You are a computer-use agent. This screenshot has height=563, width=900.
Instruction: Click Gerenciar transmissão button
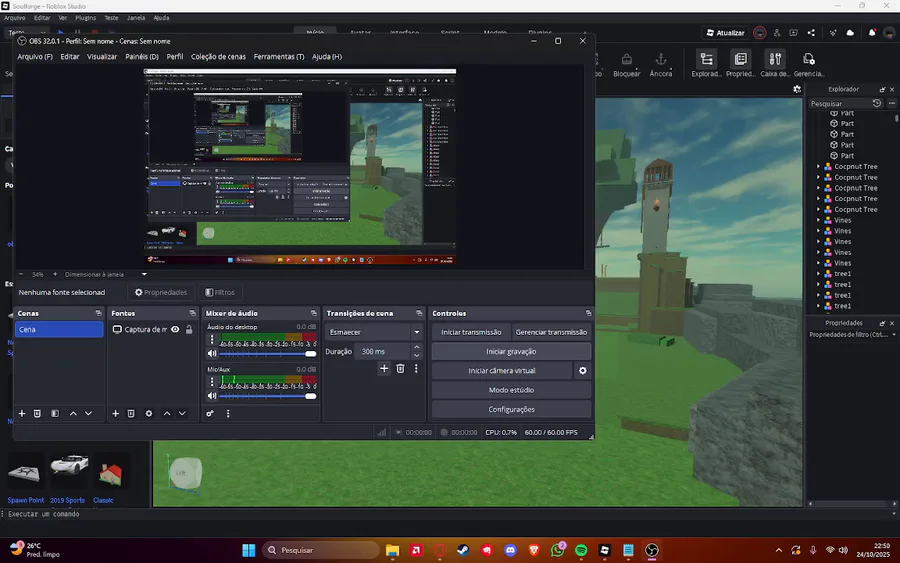tap(551, 332)
